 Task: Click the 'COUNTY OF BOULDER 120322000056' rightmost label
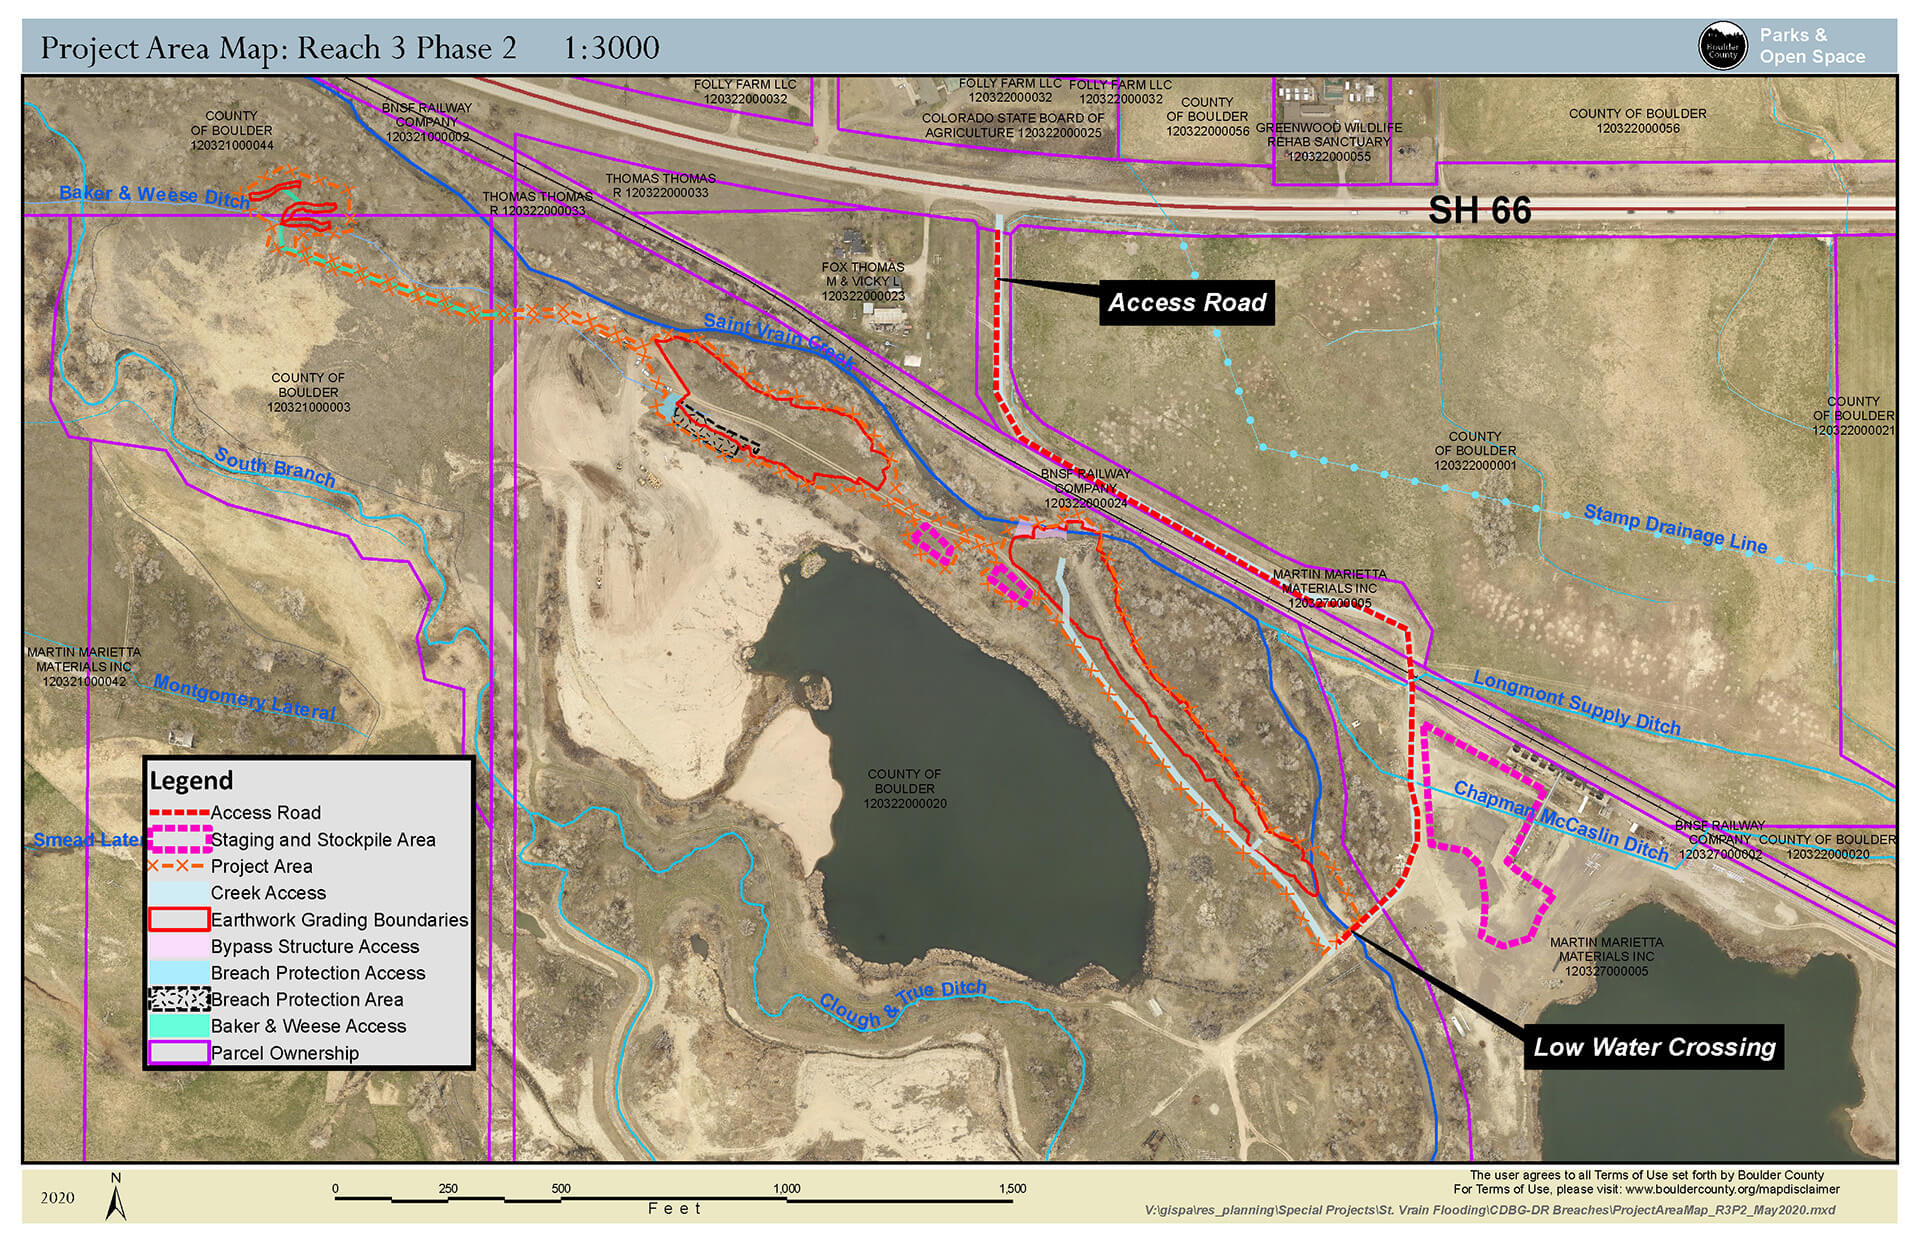(1637, 121)
